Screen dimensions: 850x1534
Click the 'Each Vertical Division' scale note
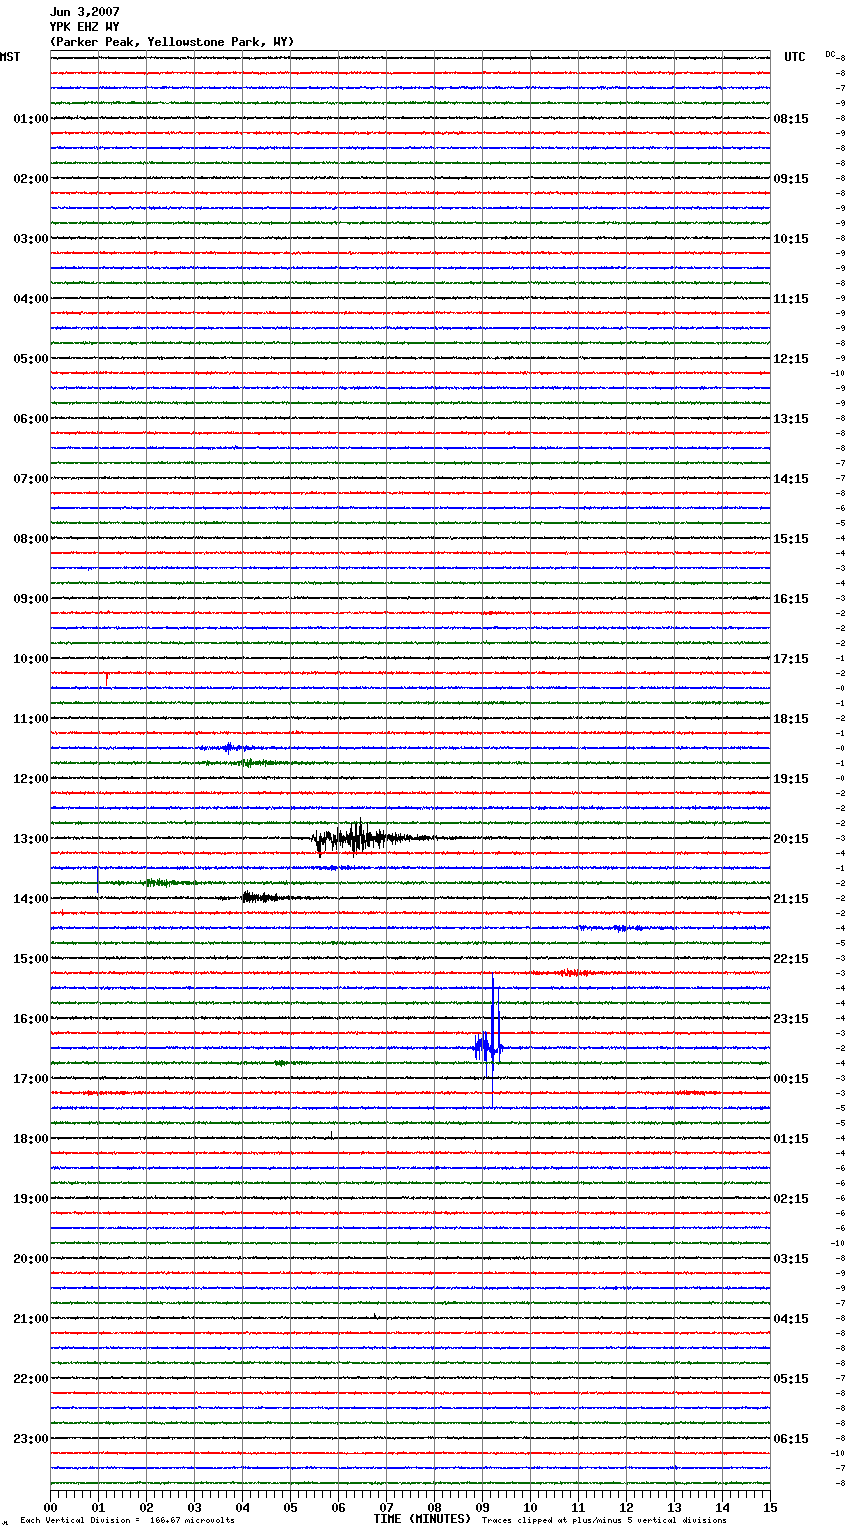tap(128, 1521)
